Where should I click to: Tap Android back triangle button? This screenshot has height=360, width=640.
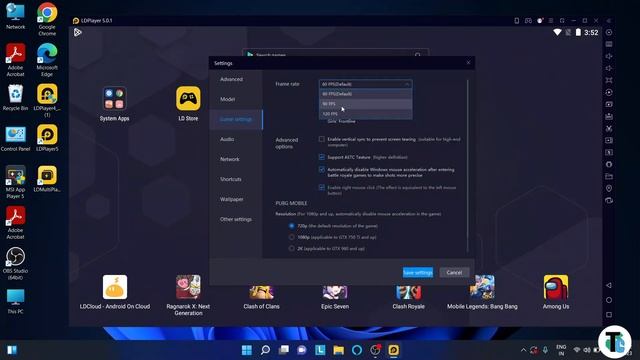[609, 285]
